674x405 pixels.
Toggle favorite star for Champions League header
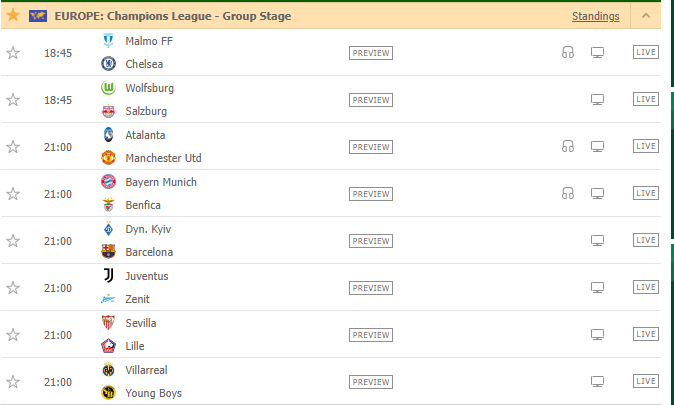[13, 16]
